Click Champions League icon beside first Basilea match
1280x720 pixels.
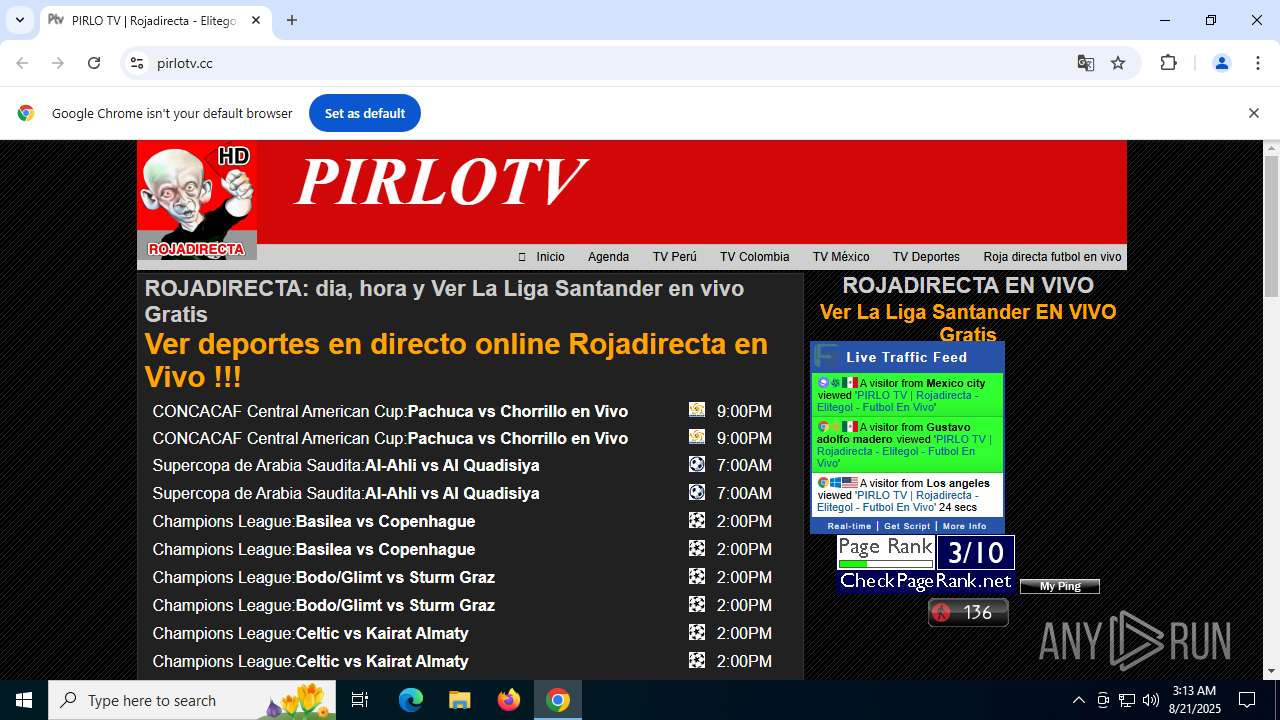point(697,520)
